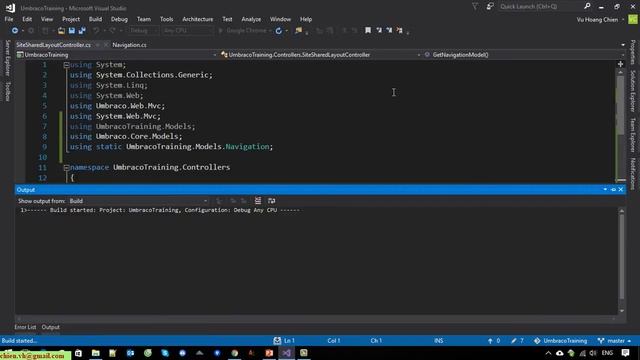Image resolution: width=640 pixels, height=360 pixels.
Task: Click the Save floppy disk icon
Action: 72,31
